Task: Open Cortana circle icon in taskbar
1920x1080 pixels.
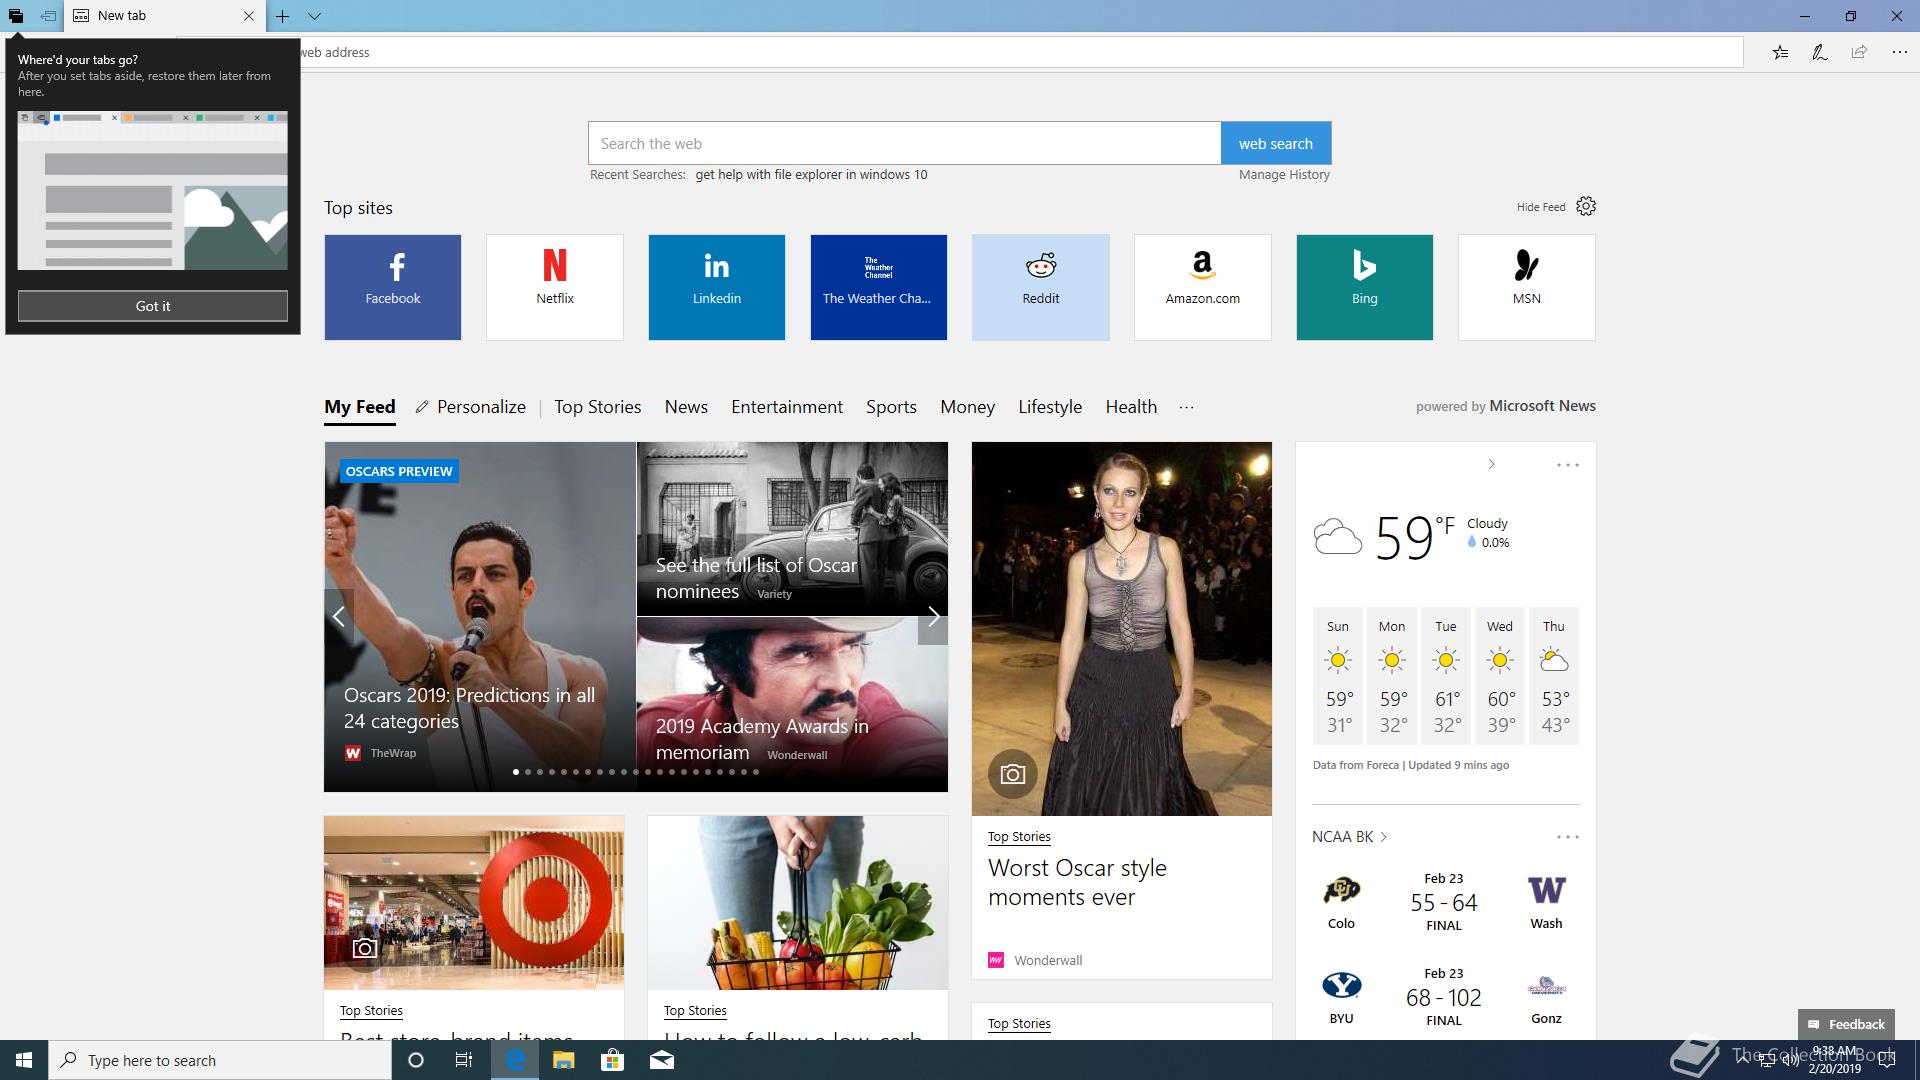Action: 416,1060
